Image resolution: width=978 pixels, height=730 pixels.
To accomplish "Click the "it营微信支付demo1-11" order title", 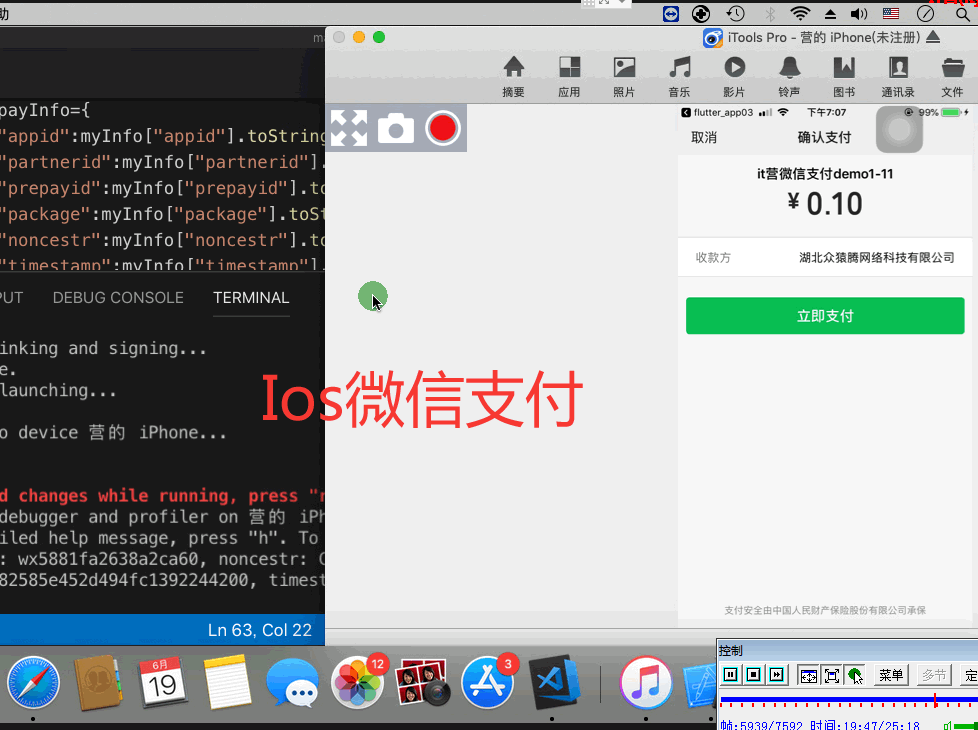I will pyautogui.click(x=825, y=174).
